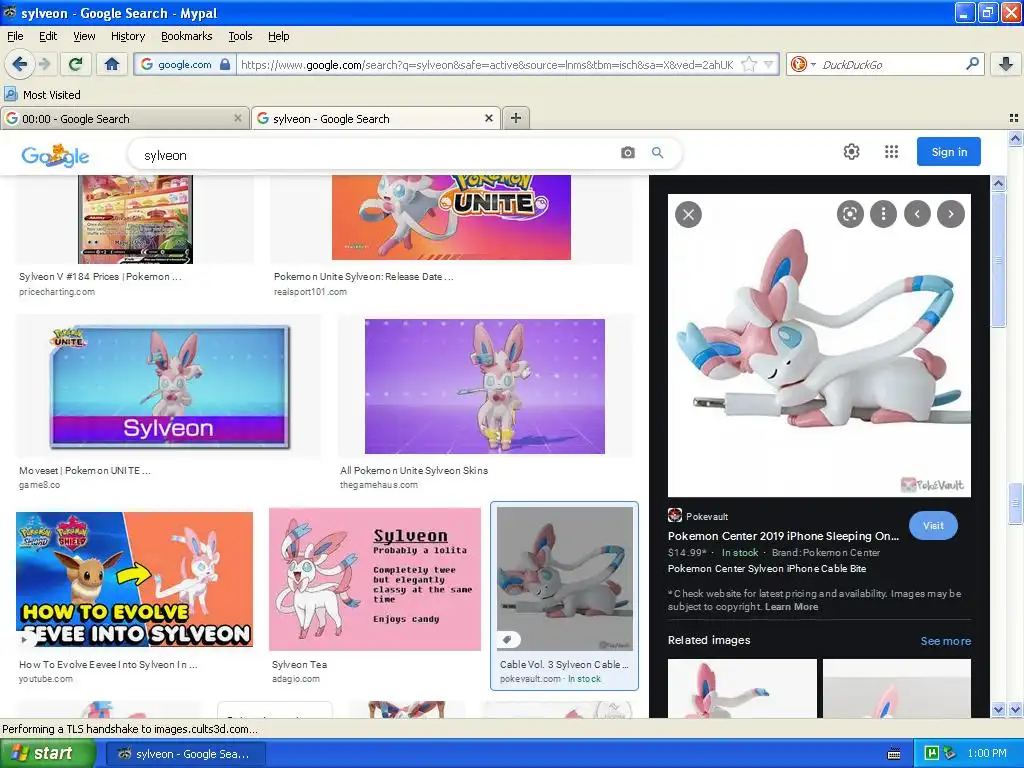Image resolution: width=1024 pixels, height=768 pixels.
Task: Click the Google Lens visual search icon
Action: [x=850, y=214]
